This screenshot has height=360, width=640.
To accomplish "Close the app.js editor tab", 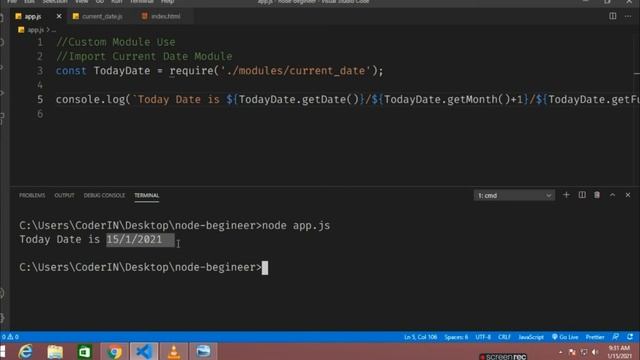I will click(59, 16).
